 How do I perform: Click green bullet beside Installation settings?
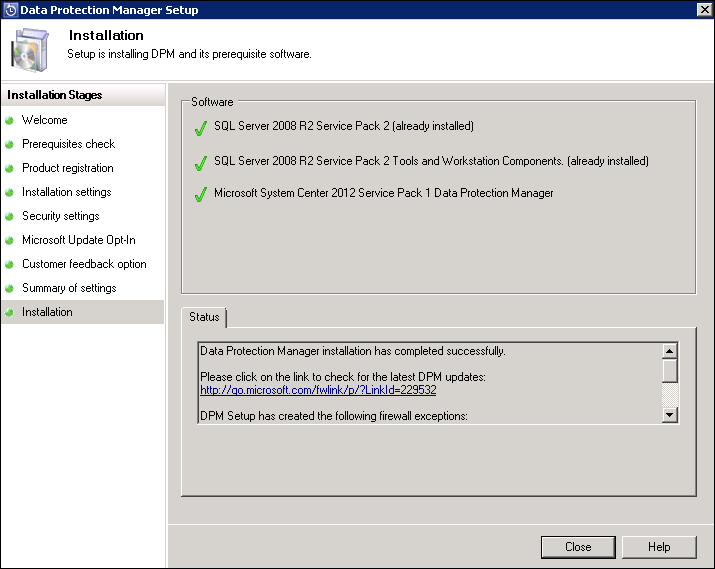click(x=9, y=192)
